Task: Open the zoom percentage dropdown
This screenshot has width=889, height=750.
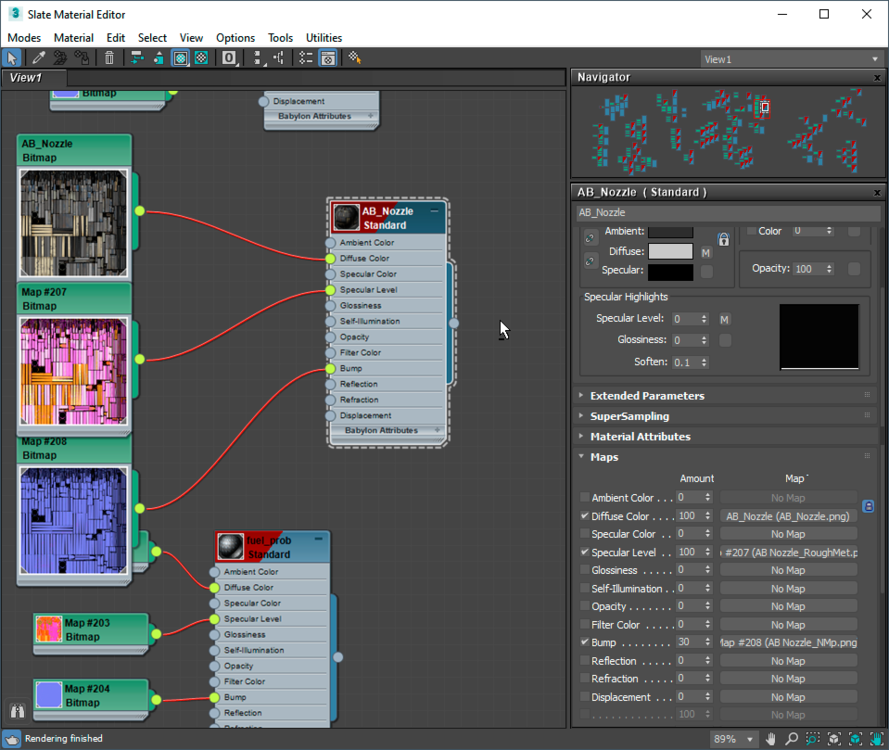Action: point(748,740)
